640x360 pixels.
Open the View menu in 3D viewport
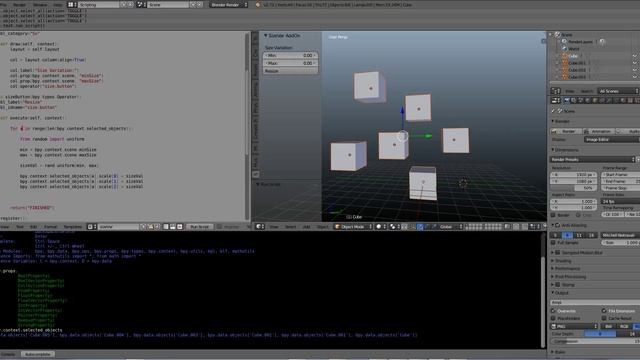[274, 227]
